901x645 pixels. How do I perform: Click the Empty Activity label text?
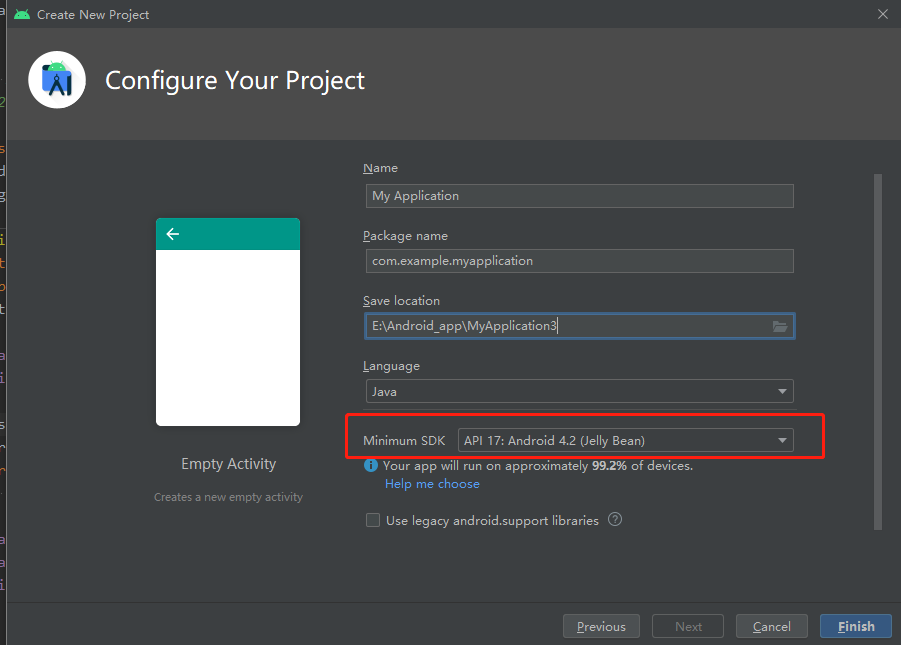[x=228, y=463]
